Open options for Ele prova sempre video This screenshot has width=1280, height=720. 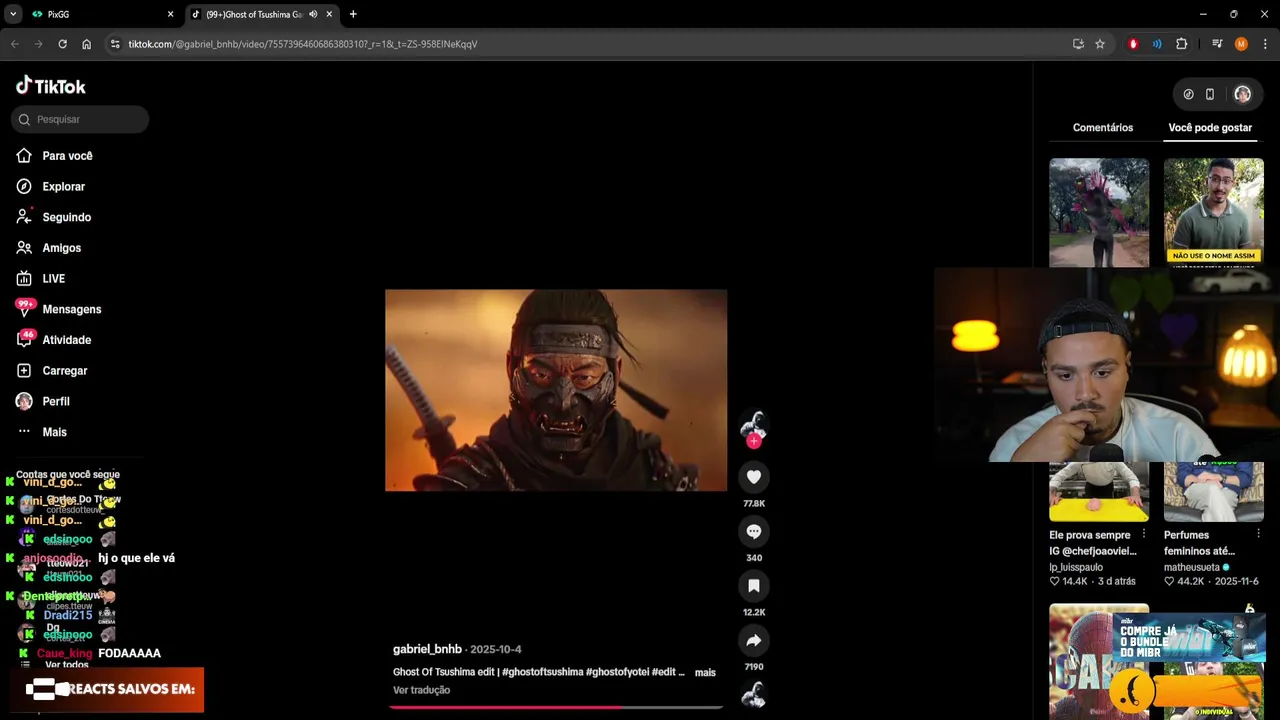tap(1144, 534)
